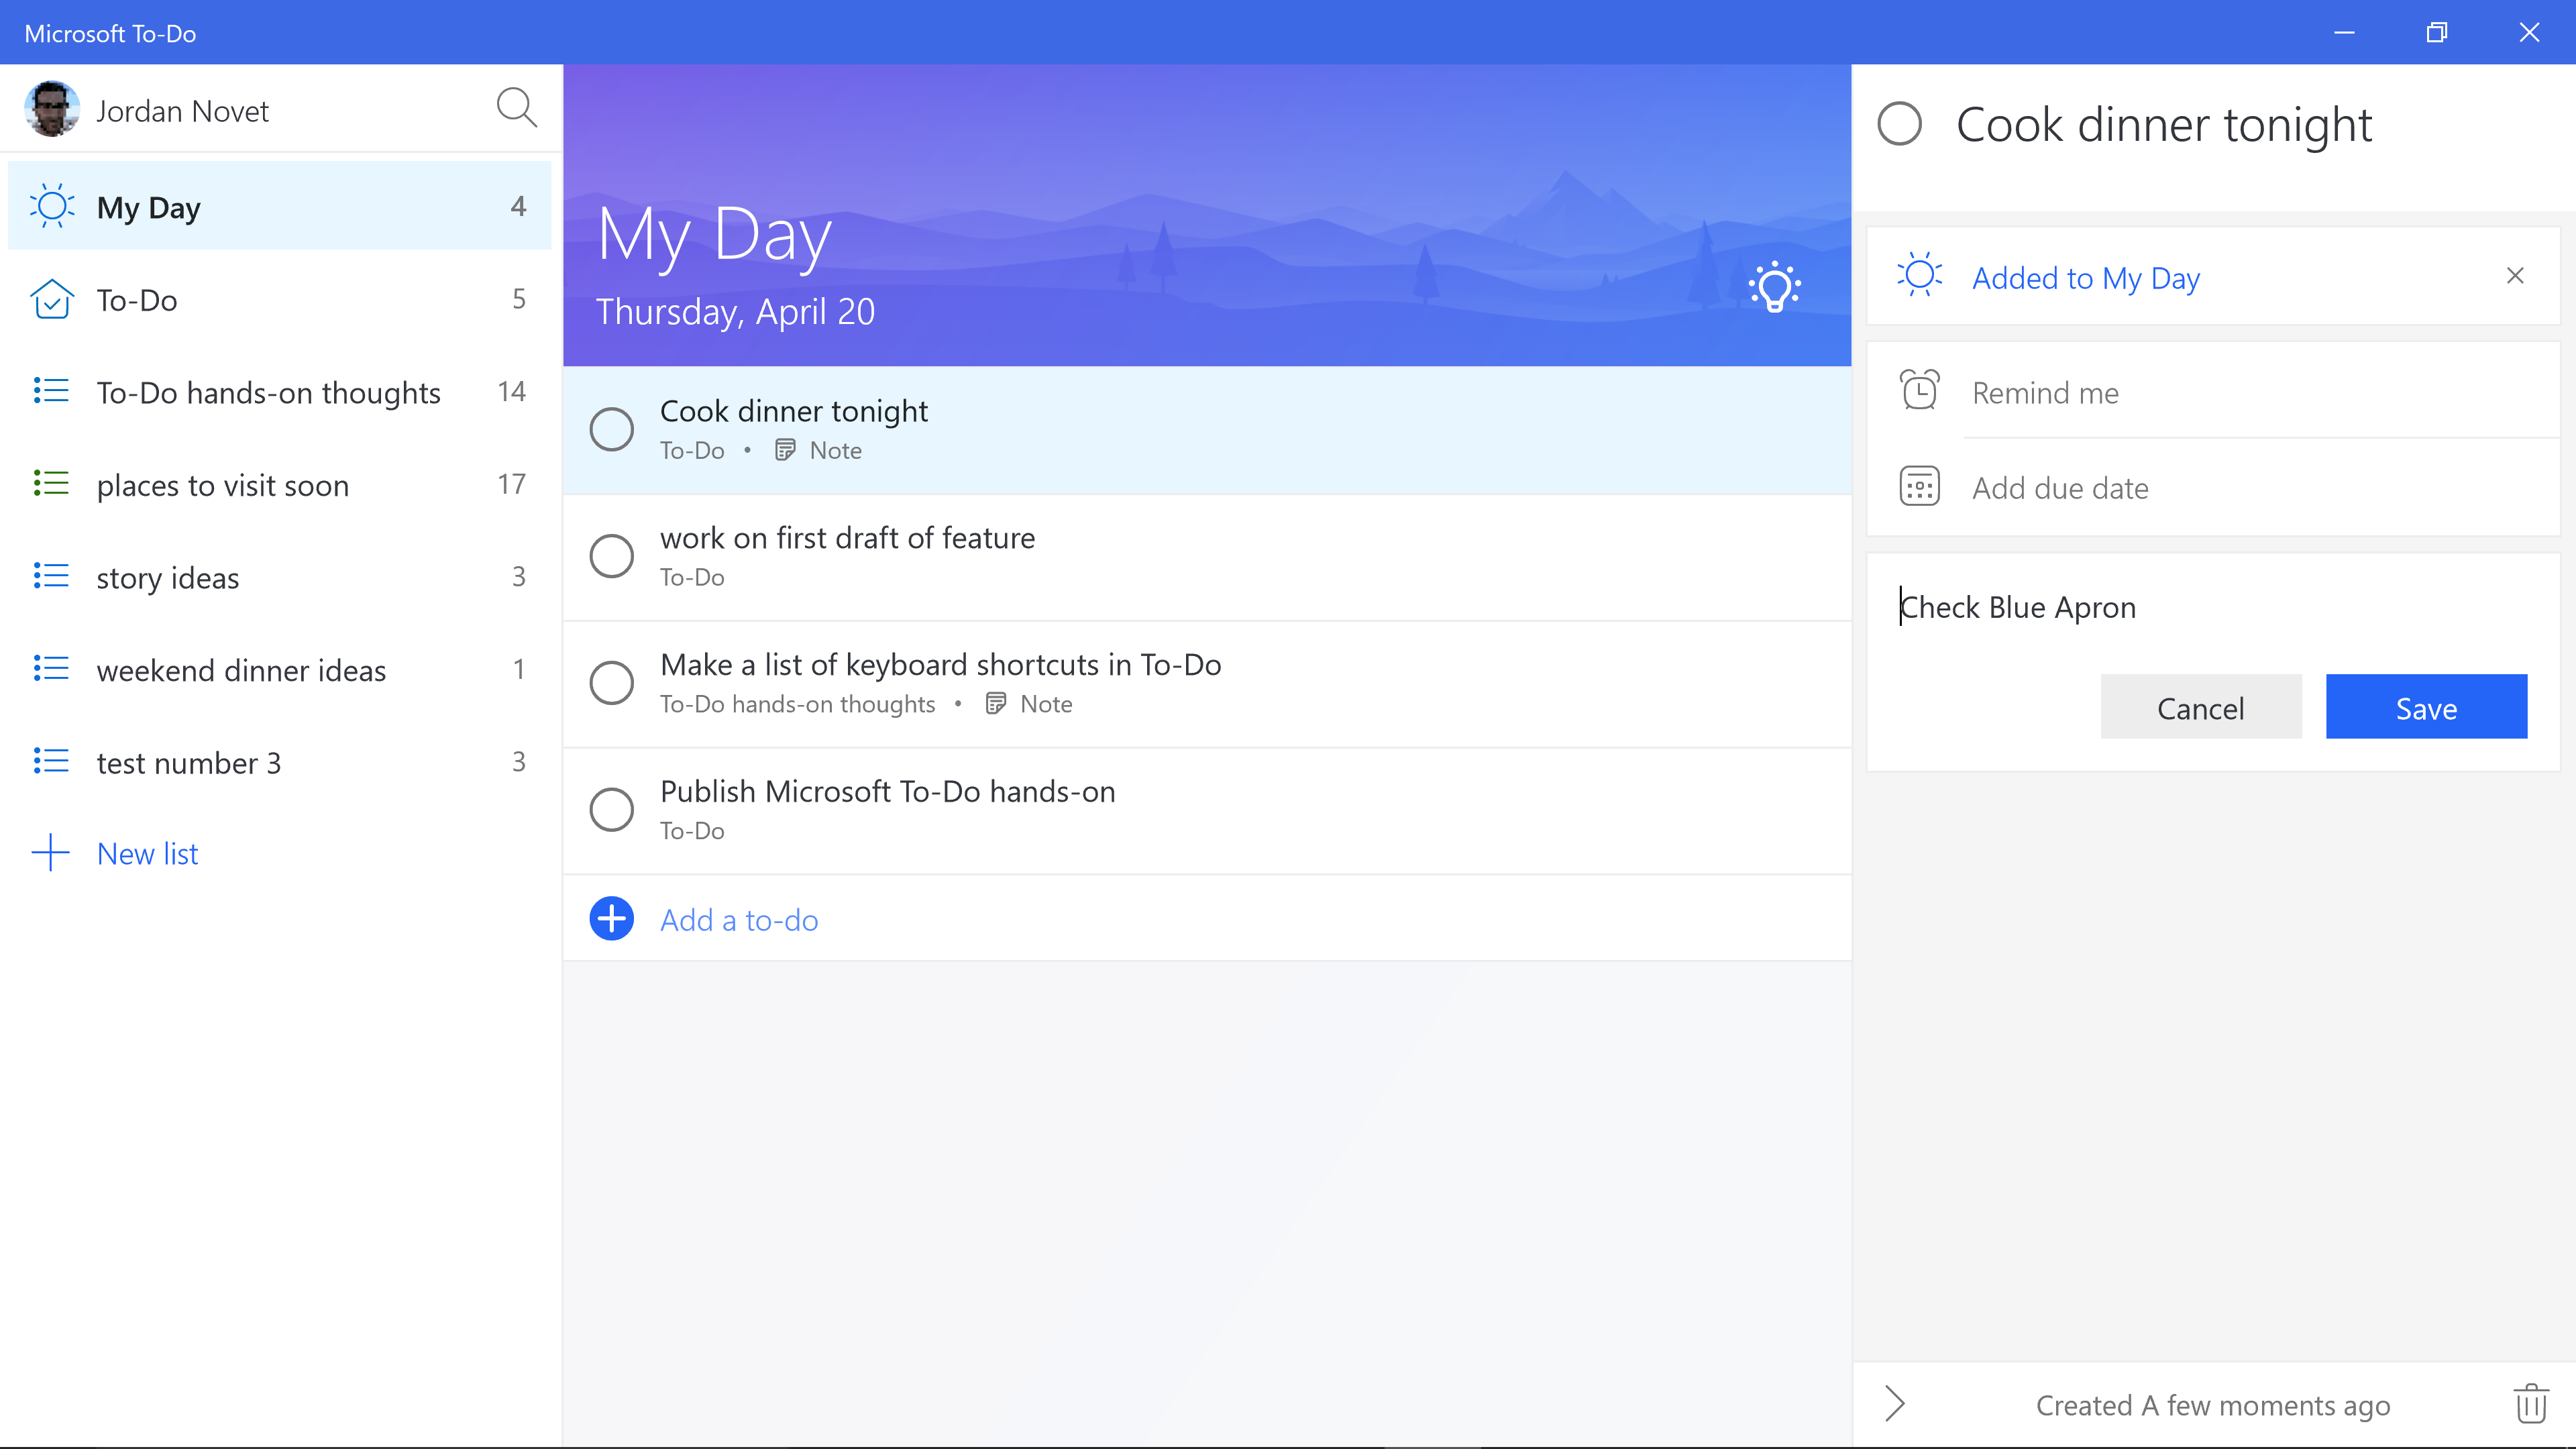The height and width of the screenshot is (1449, 2576).
Task: Complete the work on first draft task
Action: point(611,555)
